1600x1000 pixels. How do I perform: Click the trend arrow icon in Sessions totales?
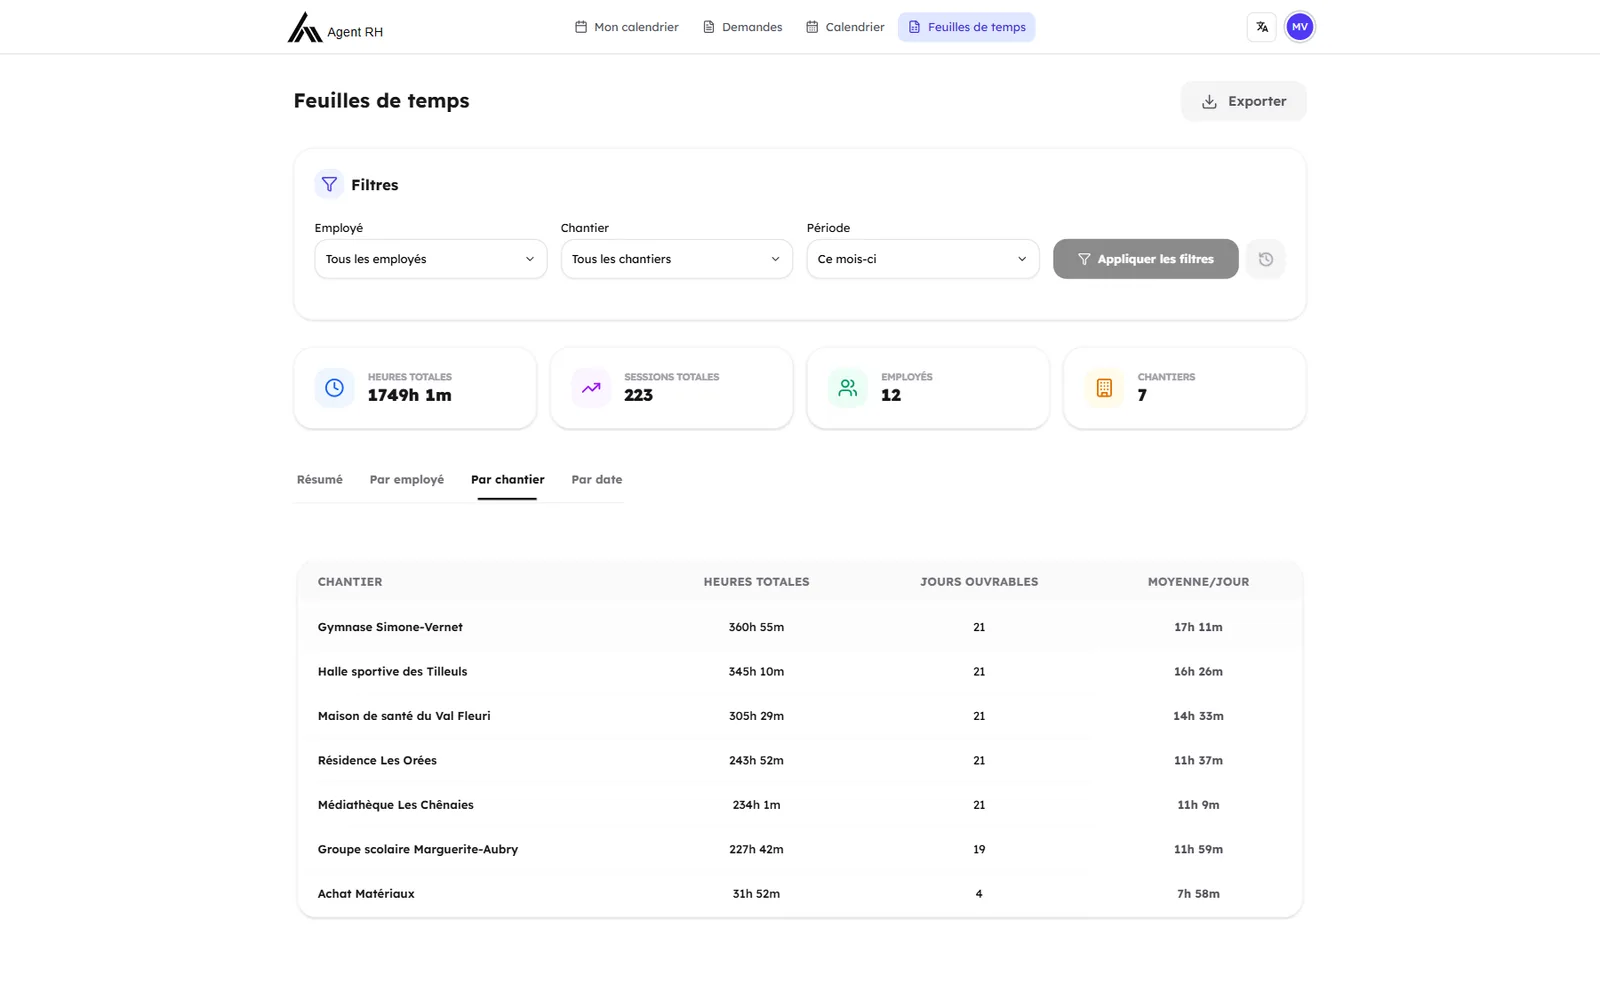tap(591, 388)
